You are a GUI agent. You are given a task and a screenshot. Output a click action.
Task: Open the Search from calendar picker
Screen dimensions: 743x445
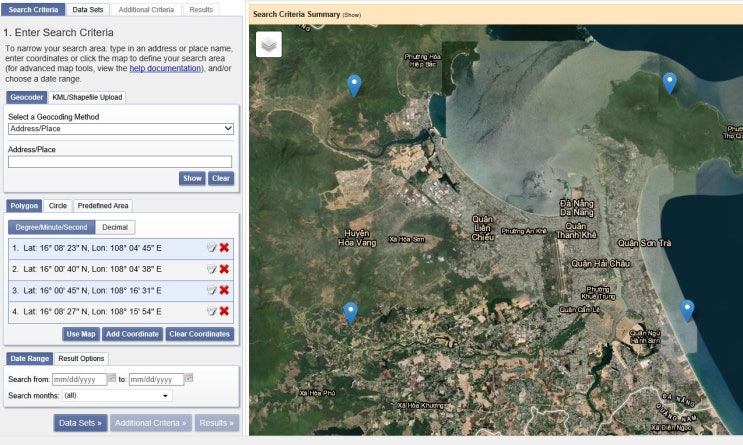[112, 379]
